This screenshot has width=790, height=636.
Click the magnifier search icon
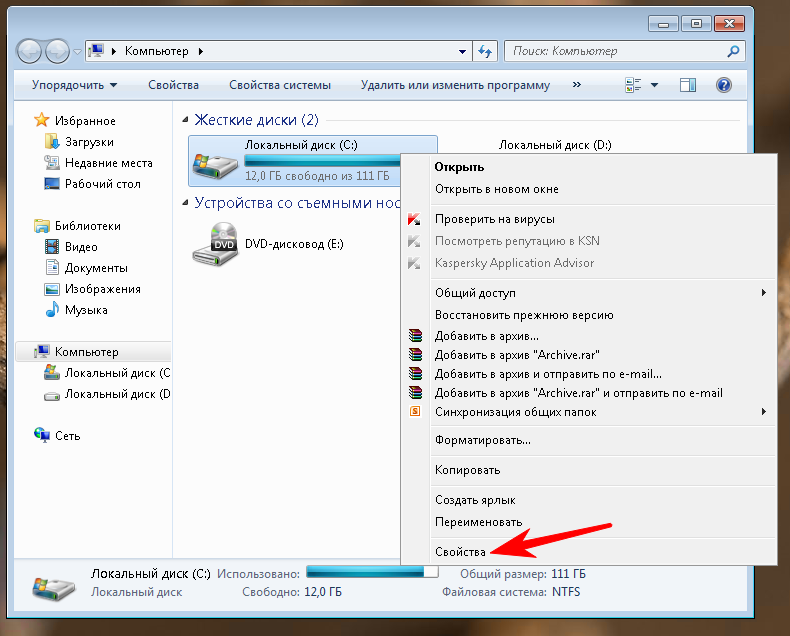[734, 51]
